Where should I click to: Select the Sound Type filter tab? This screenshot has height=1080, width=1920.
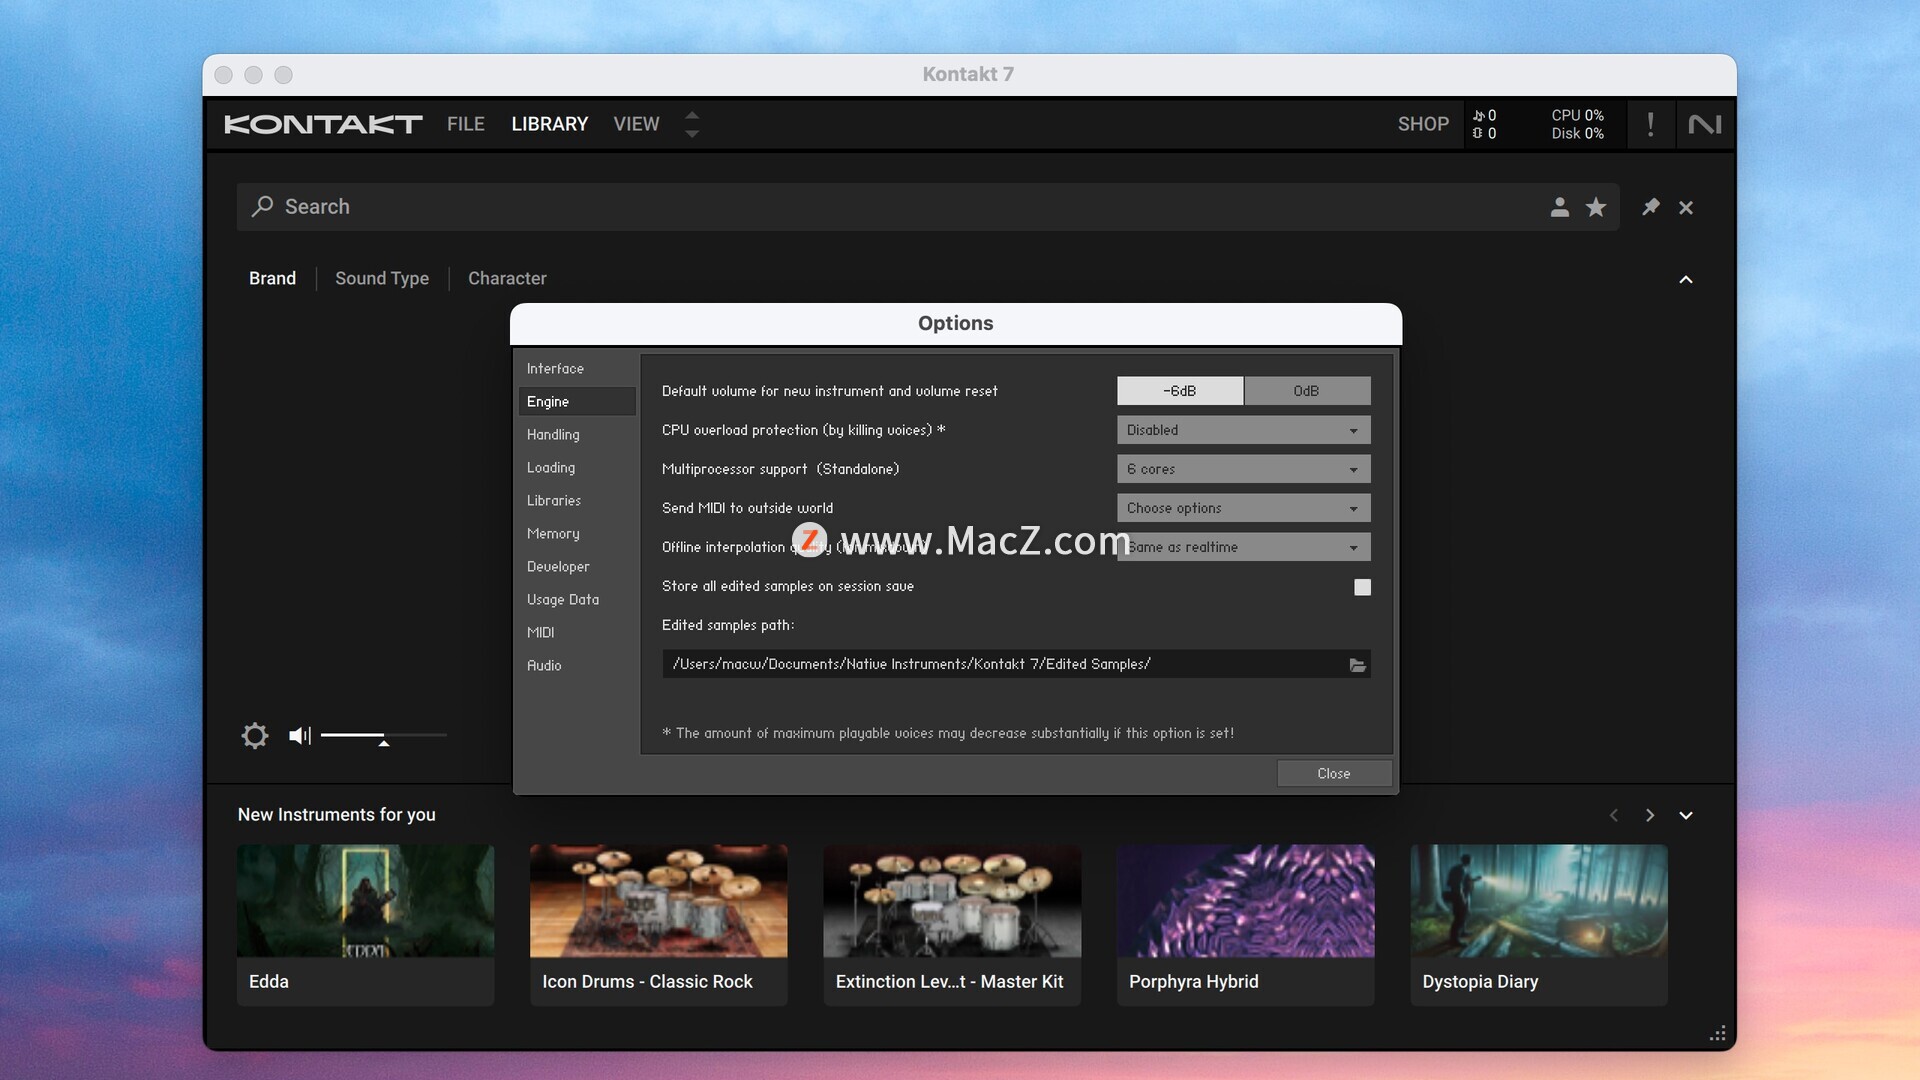382,278
